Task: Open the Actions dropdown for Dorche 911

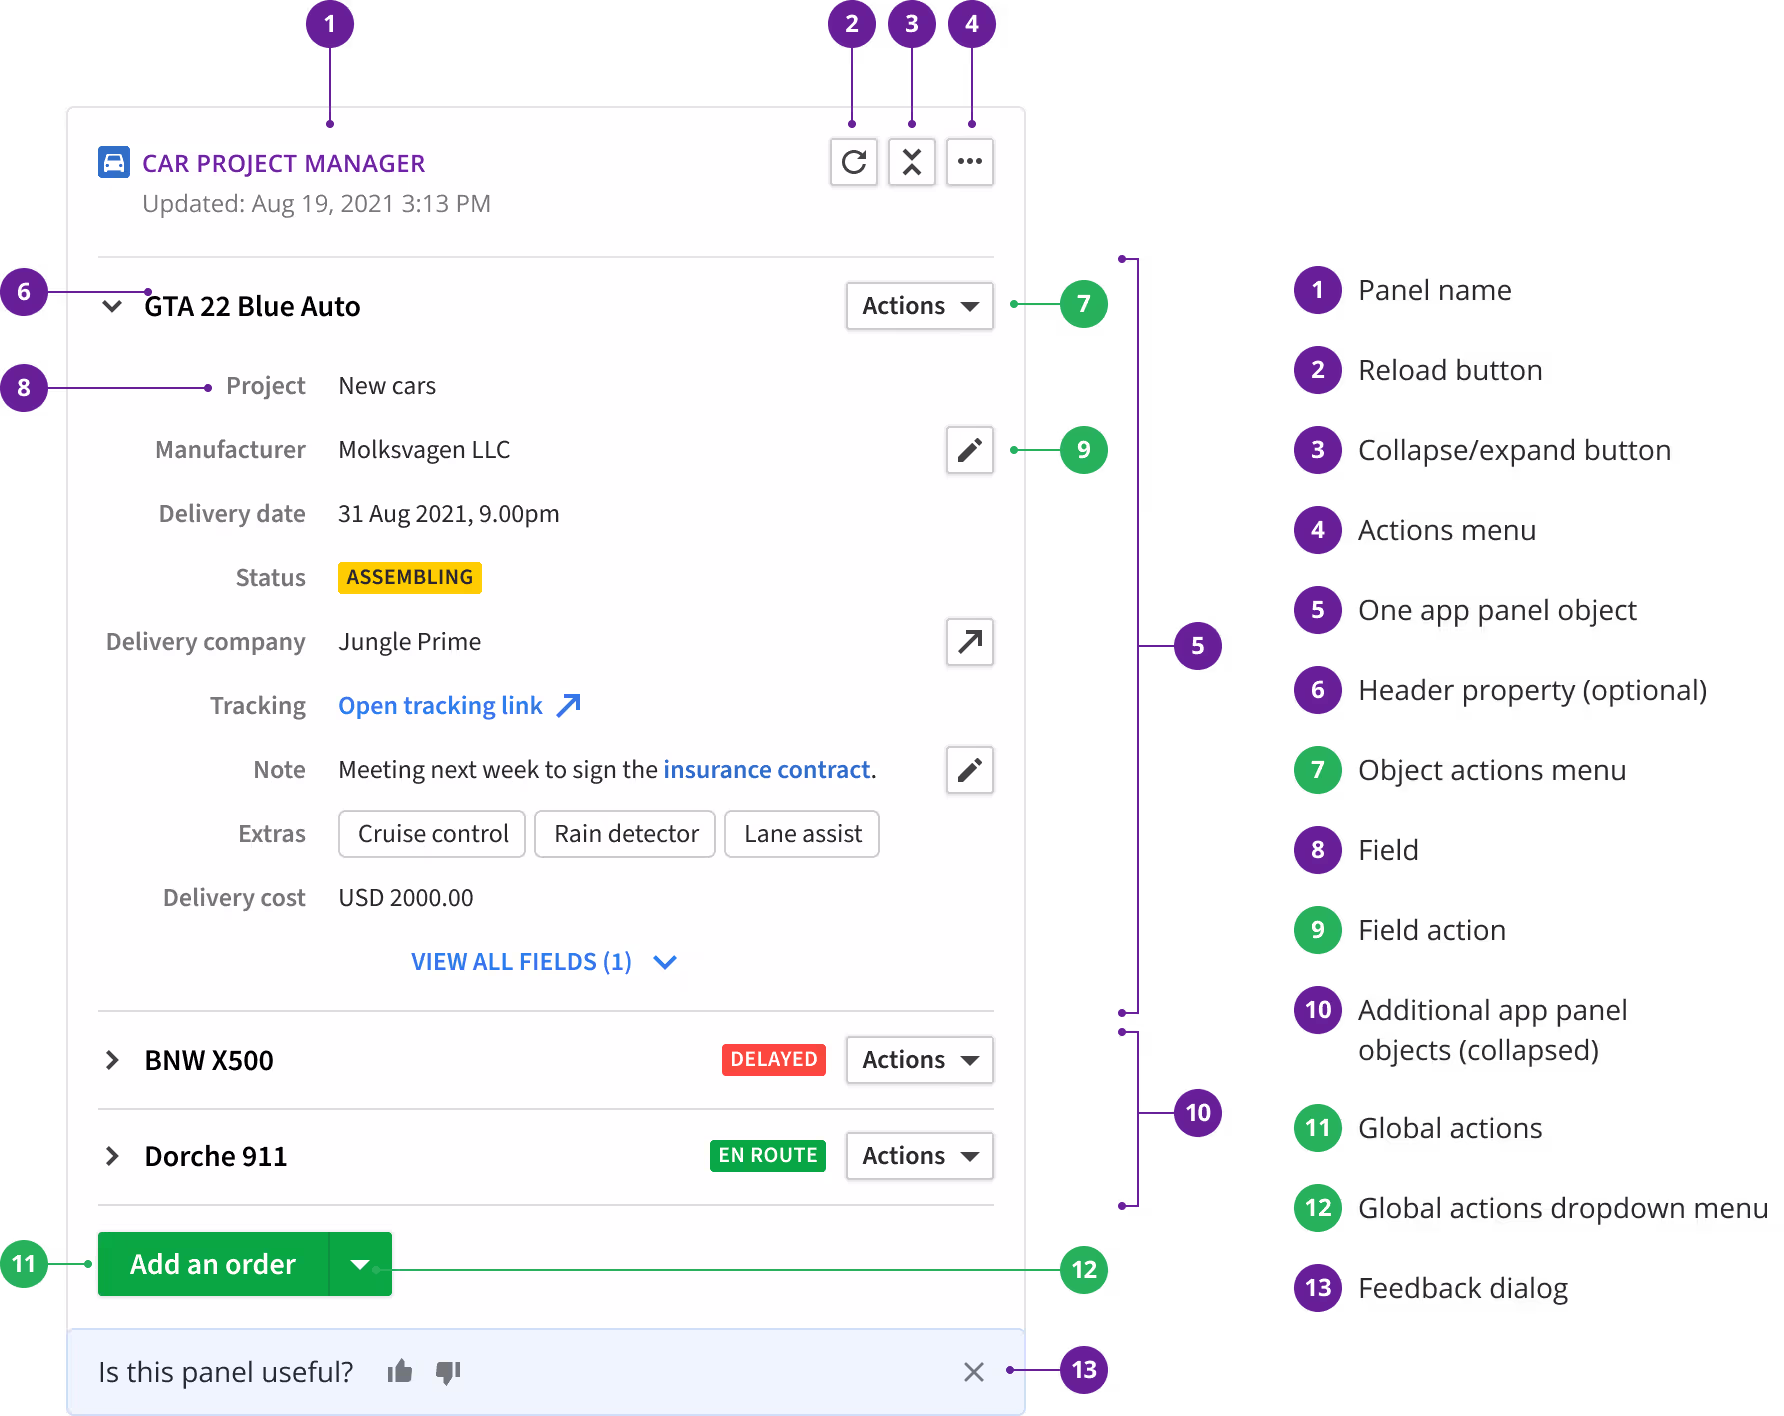Action: 919,1156
